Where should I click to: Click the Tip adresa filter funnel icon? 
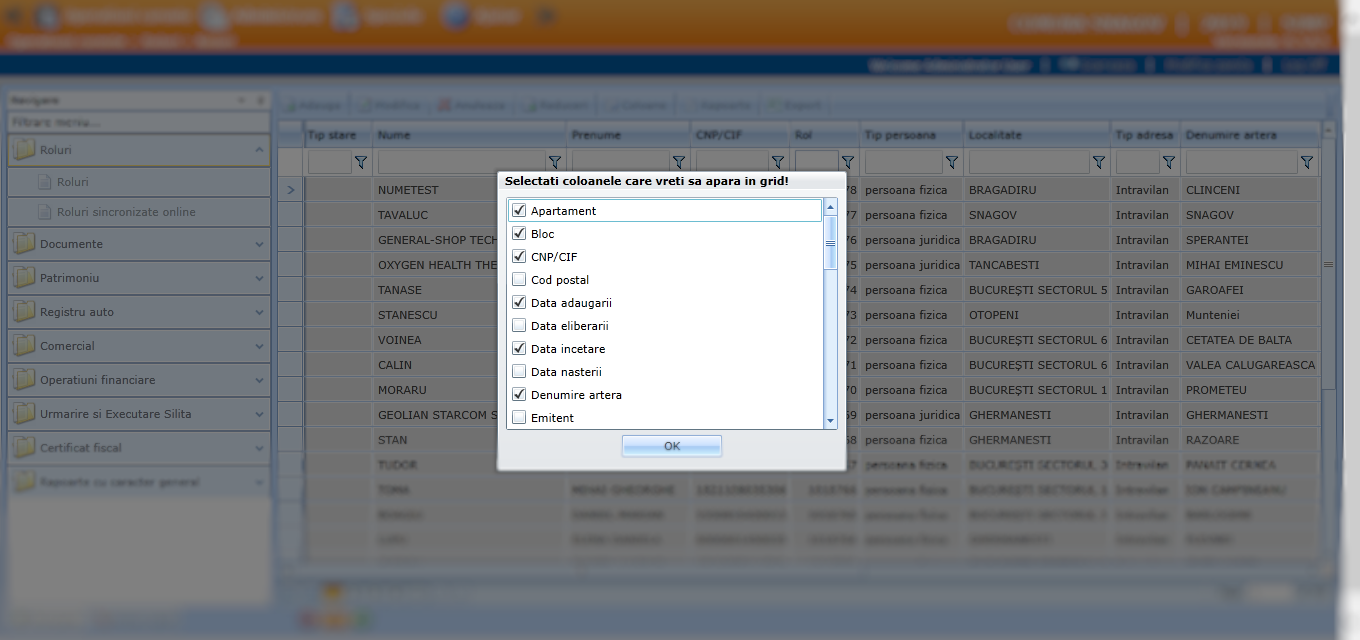pyautogui.click(x=1167, y=162)
